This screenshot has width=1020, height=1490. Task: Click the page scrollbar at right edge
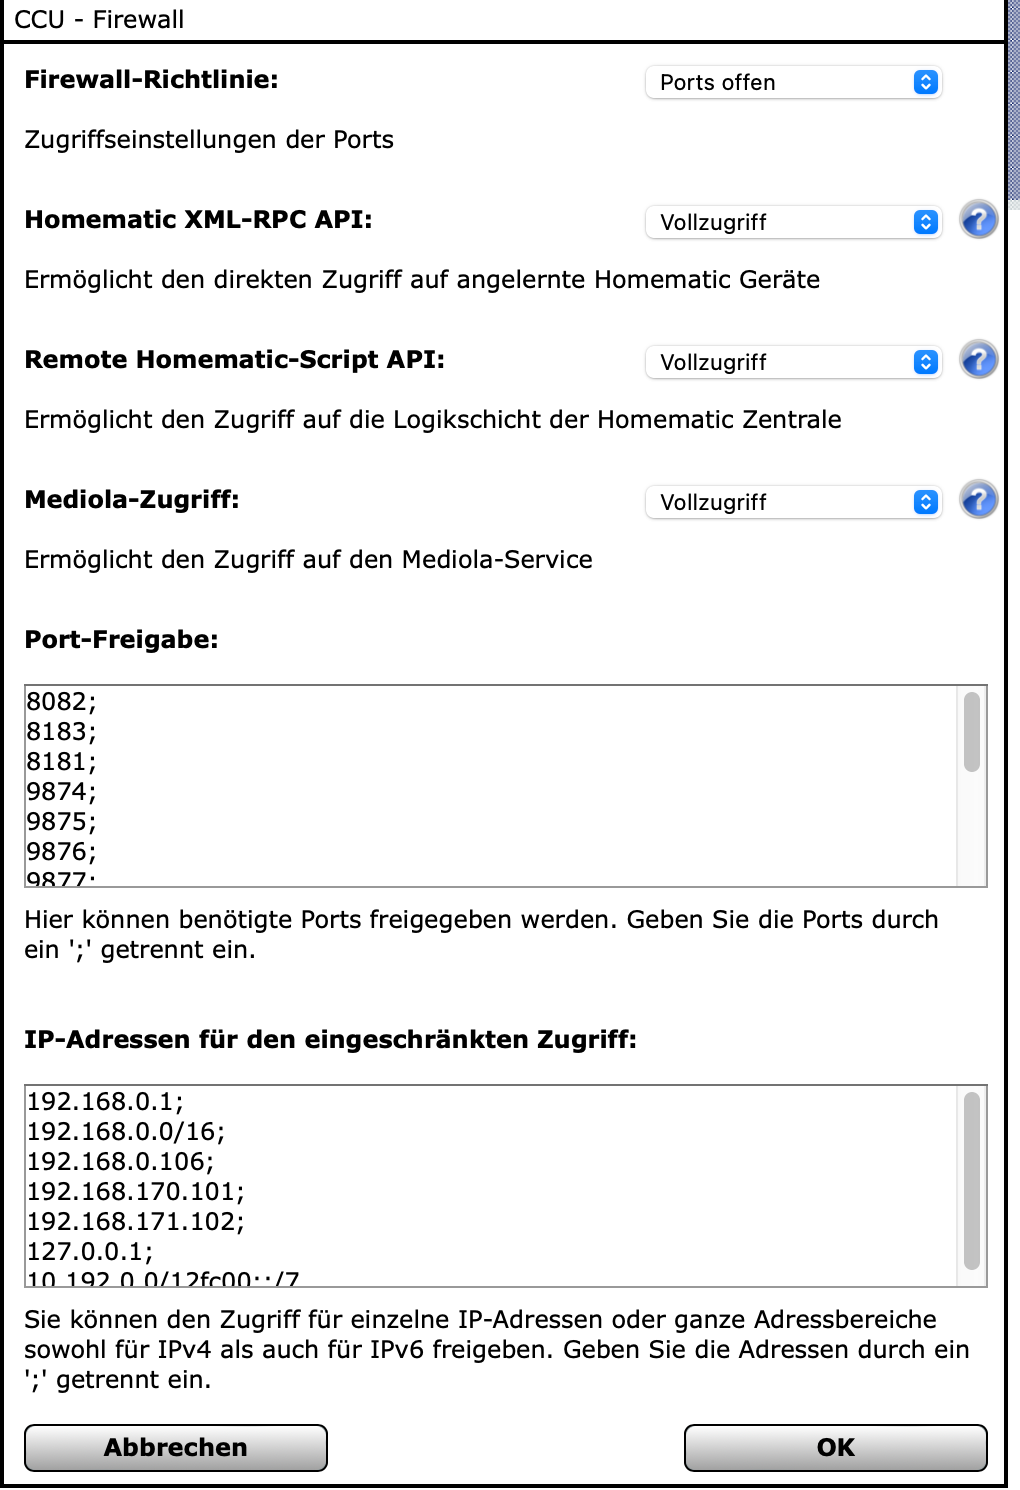[x=1013, y=100]
